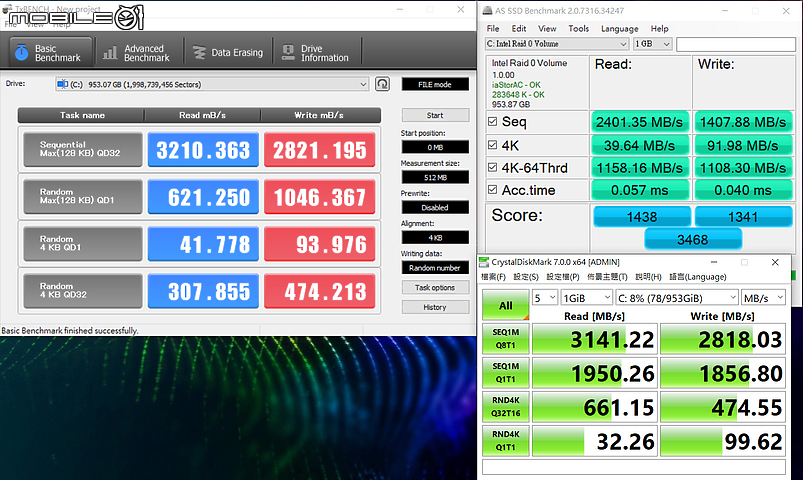Viewport: 803px width, 480px height.
Task: Click the Alignment 4 KB setting
Action: 435,238
